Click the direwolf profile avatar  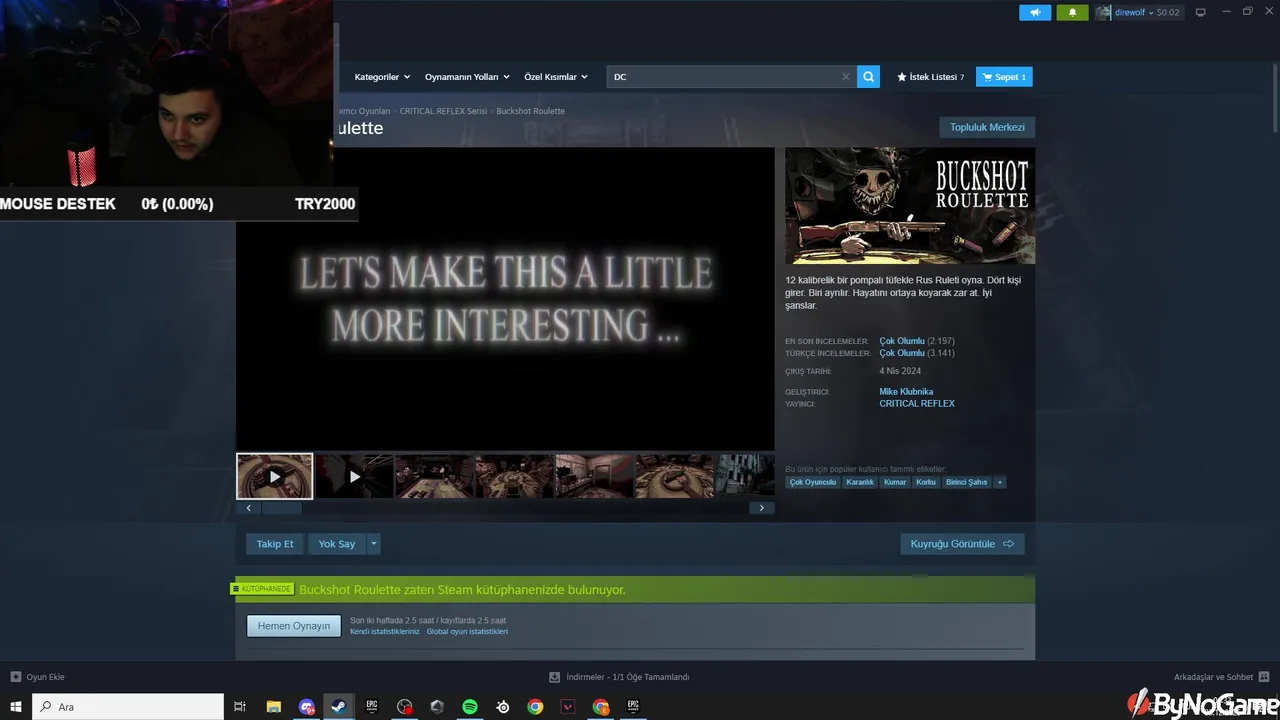tap(1104, 12)
